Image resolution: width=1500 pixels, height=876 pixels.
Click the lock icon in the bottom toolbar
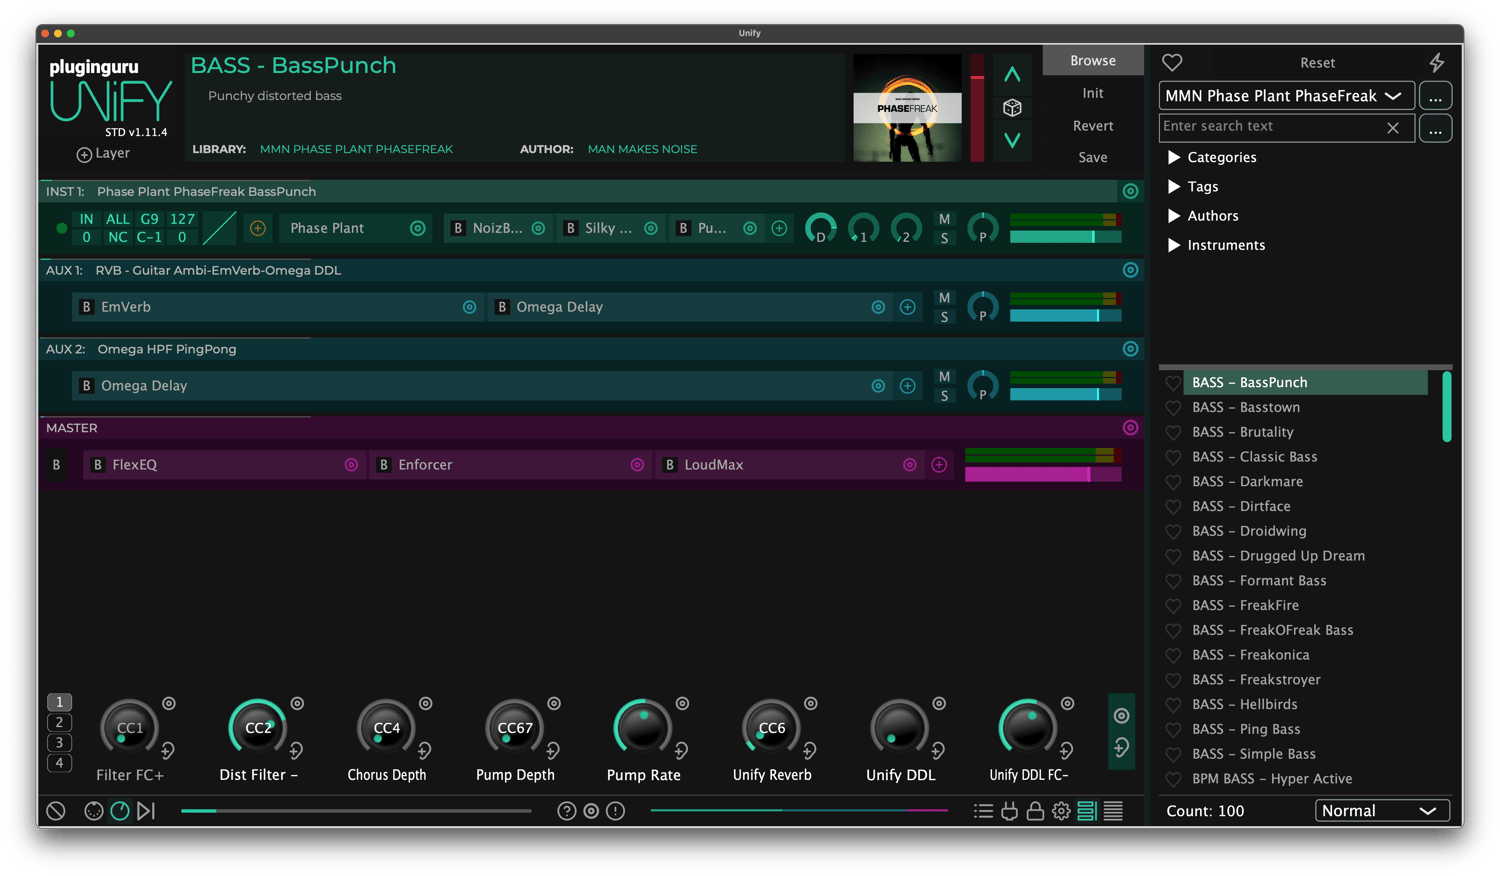pyautogui.click(x=1035, y=811)
